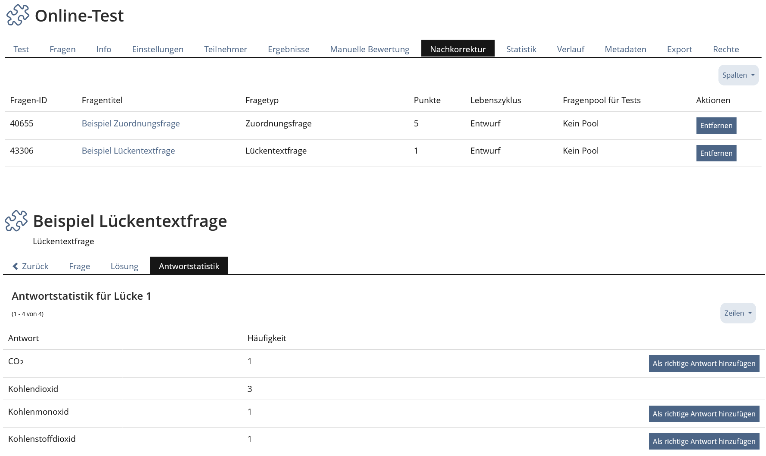Open the Export tab

coord(679,49)
